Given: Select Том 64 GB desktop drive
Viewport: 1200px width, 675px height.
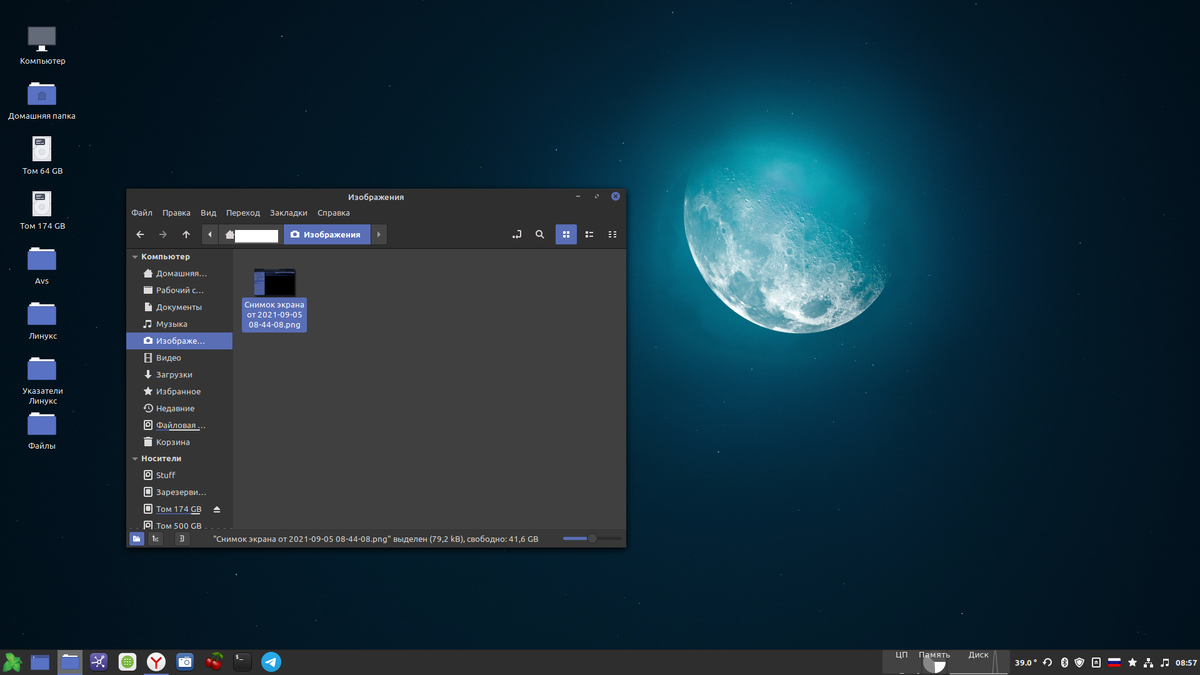Looking at the screenshot, I should [x=42, y=155].
